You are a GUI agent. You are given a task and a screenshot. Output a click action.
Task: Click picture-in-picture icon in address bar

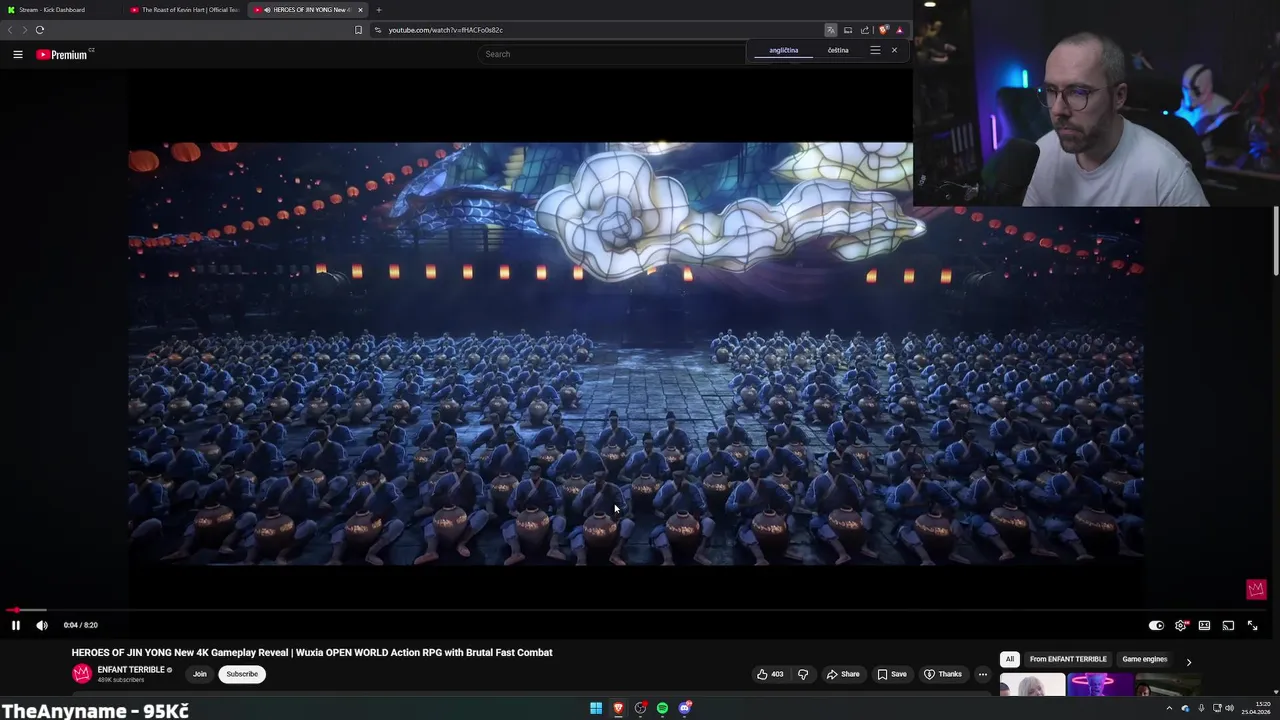tap(847, 30)
